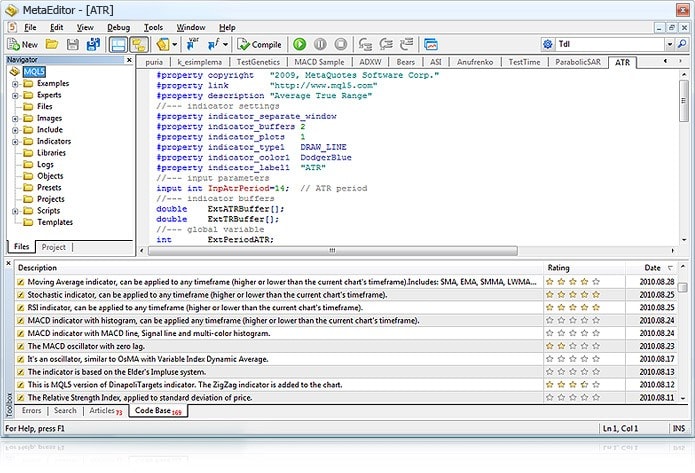Switch to the ParabolicSAR editor tab

coord(578,62)
